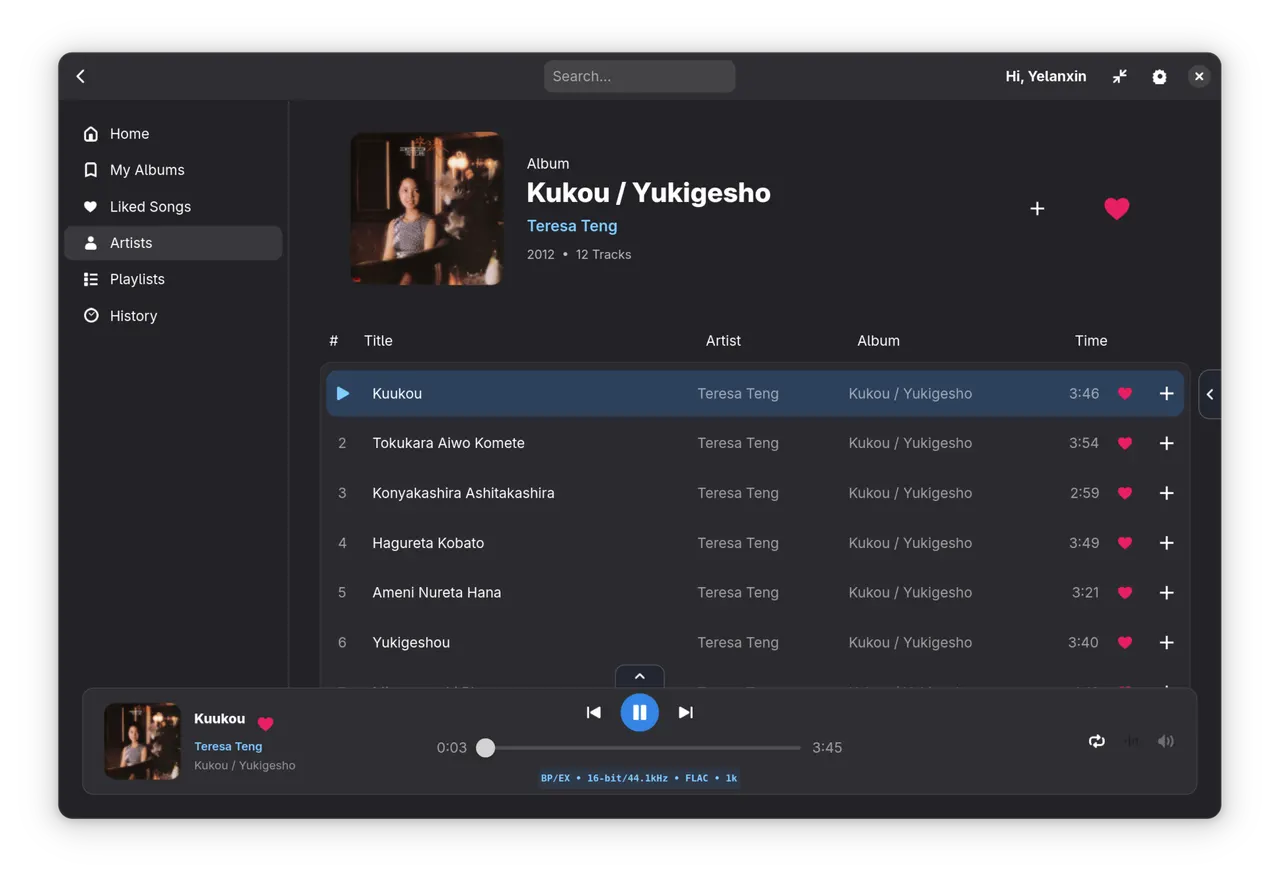Open Liked Songs in the sidebar

click(x=173, y=207)
